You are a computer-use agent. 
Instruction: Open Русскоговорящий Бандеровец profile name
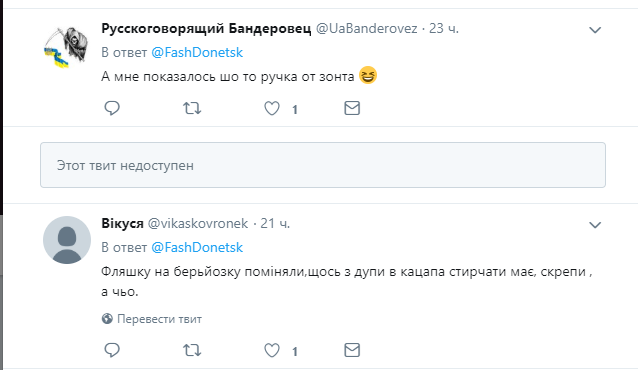[x=206, y=28]
